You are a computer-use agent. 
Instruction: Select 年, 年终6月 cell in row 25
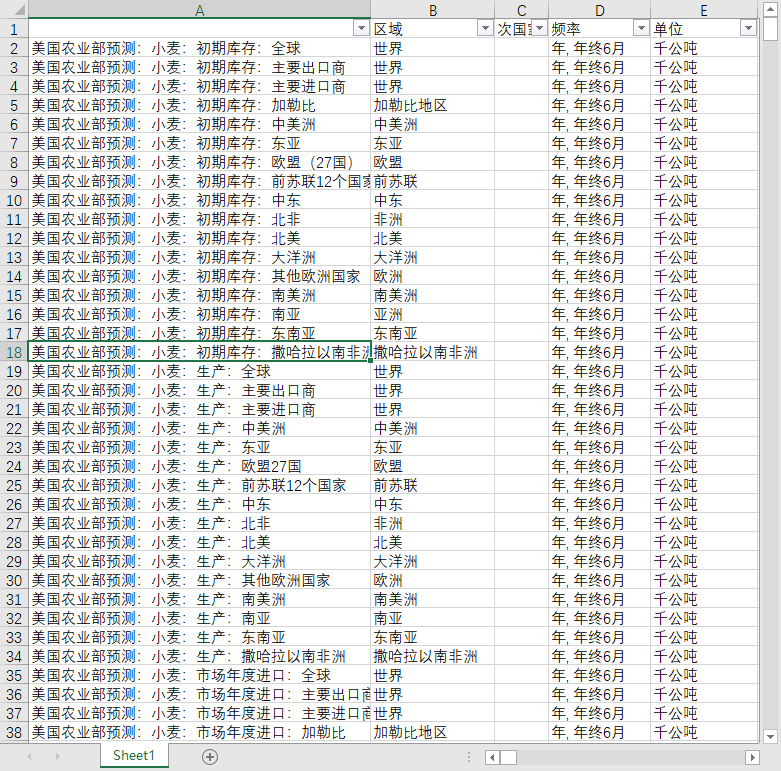[x=600, y=485]
